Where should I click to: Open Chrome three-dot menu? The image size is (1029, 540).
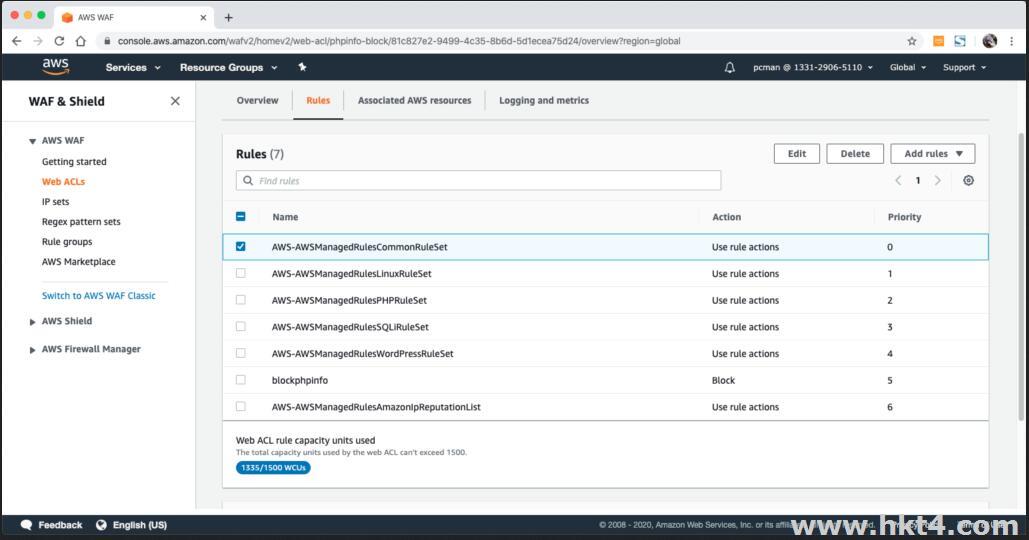click(1012, 41)
